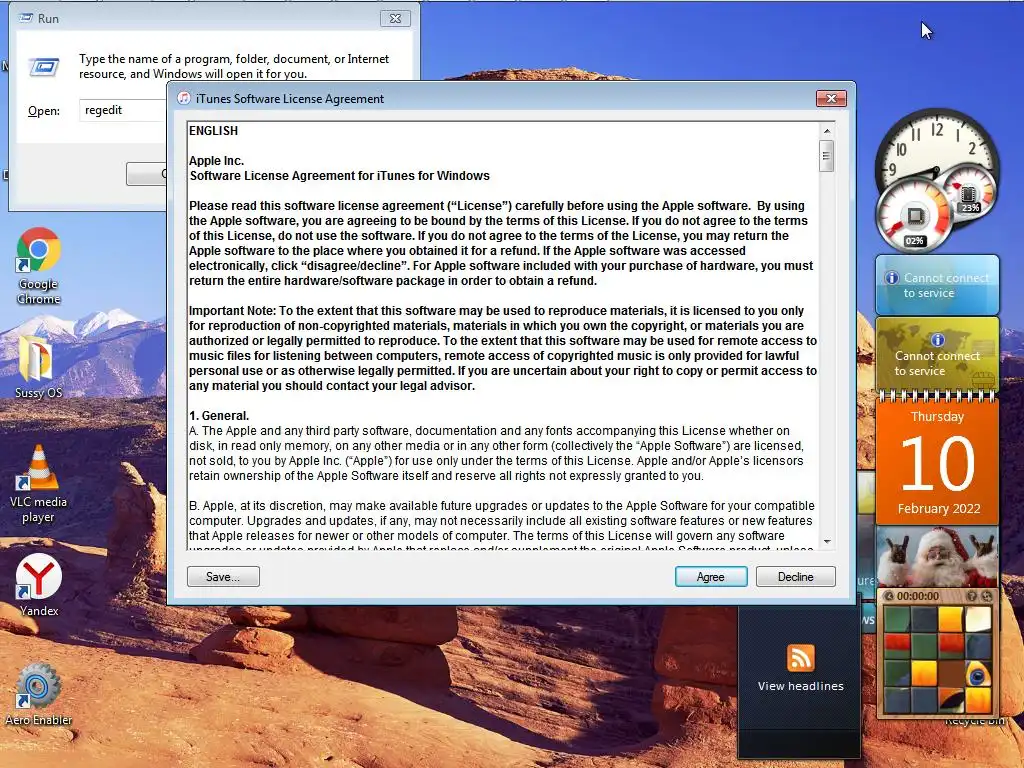
Task: Decline the iTunes license agreement
Action: pos(795,577)
